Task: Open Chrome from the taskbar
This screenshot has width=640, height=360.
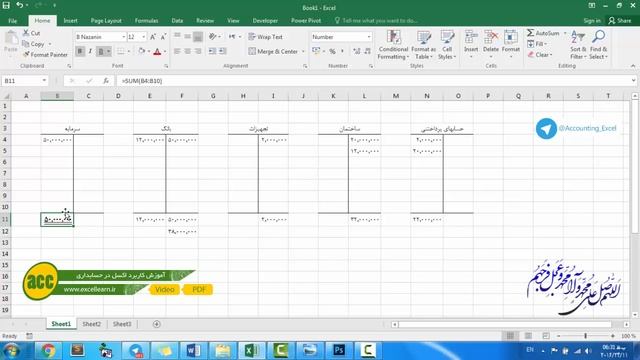Action: (48, 350)
